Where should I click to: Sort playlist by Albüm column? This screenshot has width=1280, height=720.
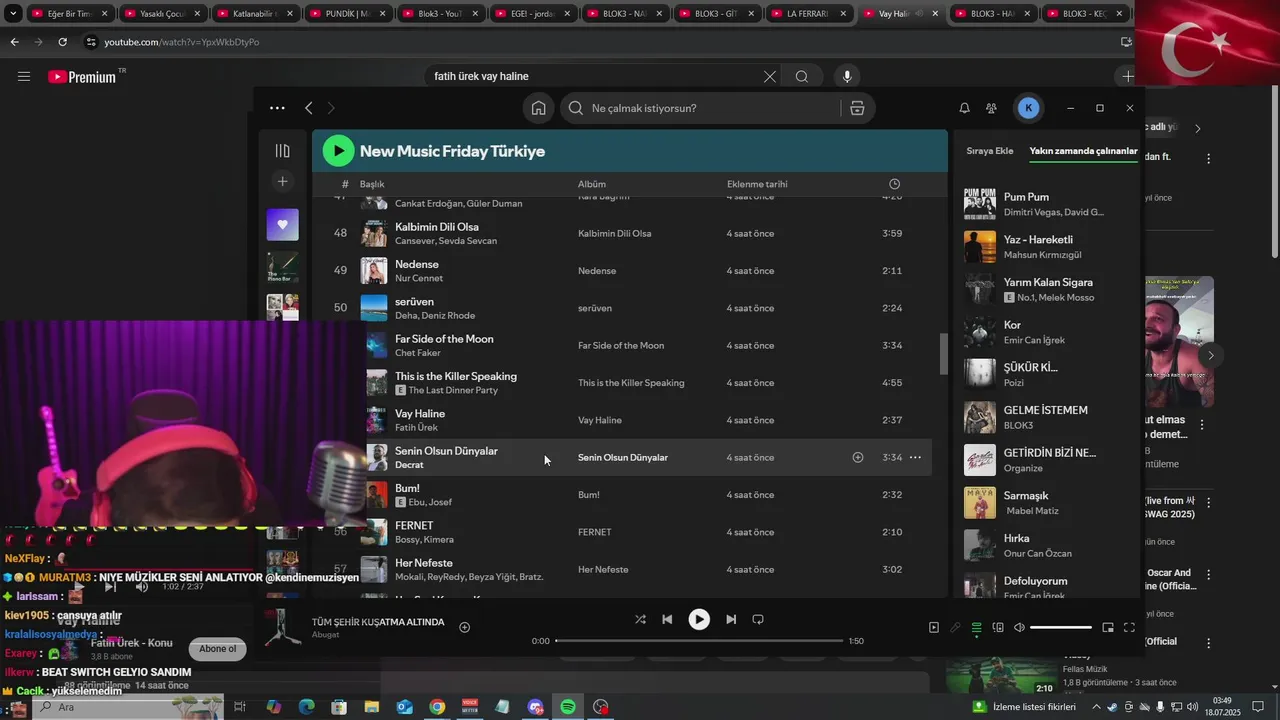592,184
